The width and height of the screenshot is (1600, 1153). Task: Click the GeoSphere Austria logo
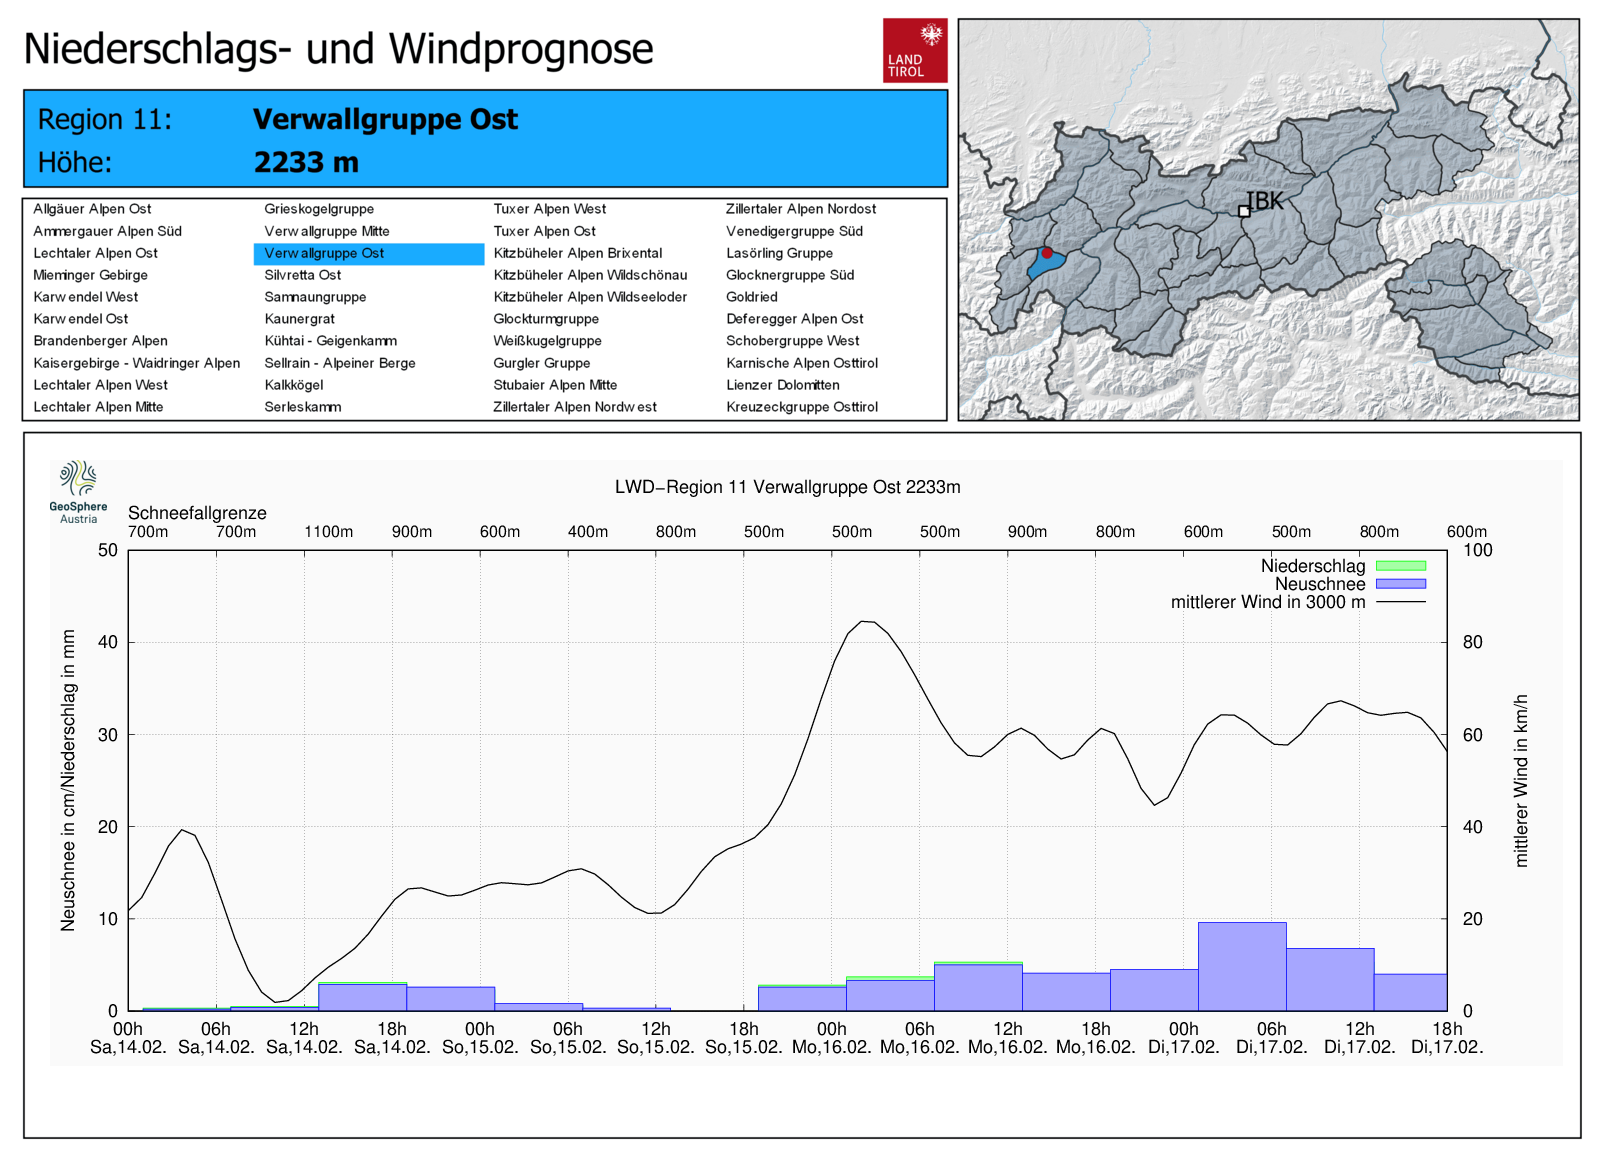78,491
